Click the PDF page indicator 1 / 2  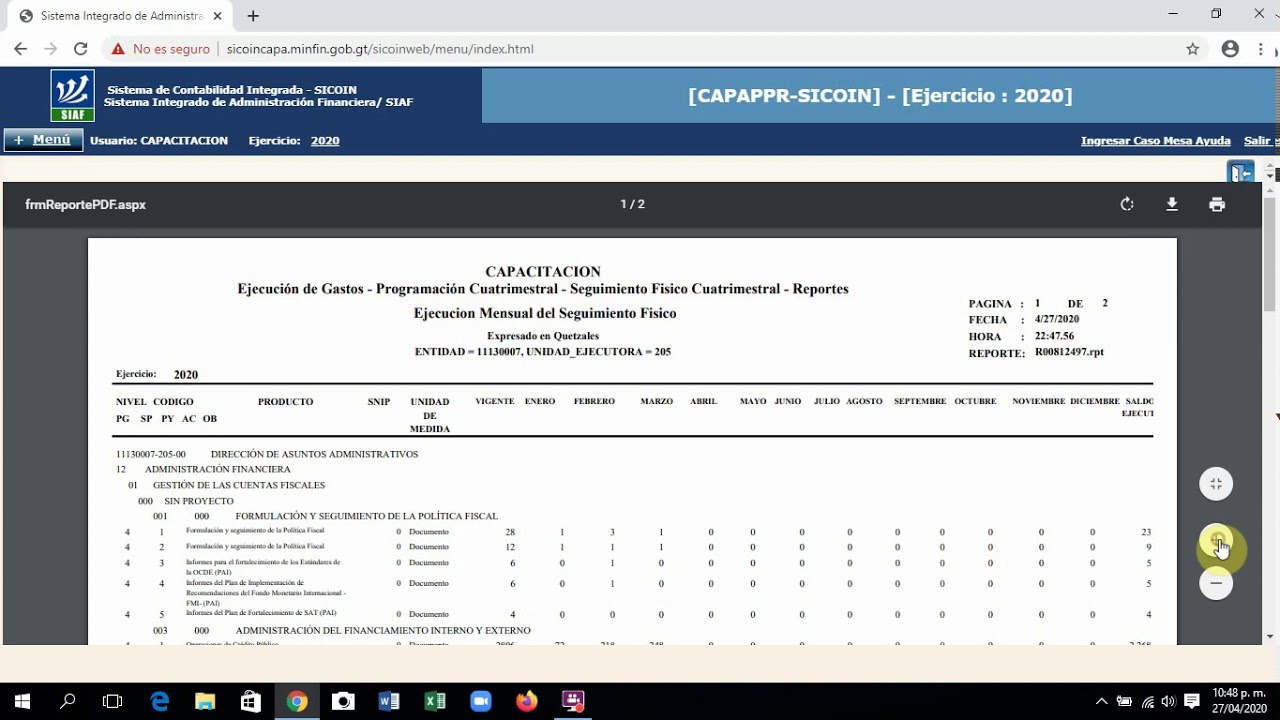[632, 204]
